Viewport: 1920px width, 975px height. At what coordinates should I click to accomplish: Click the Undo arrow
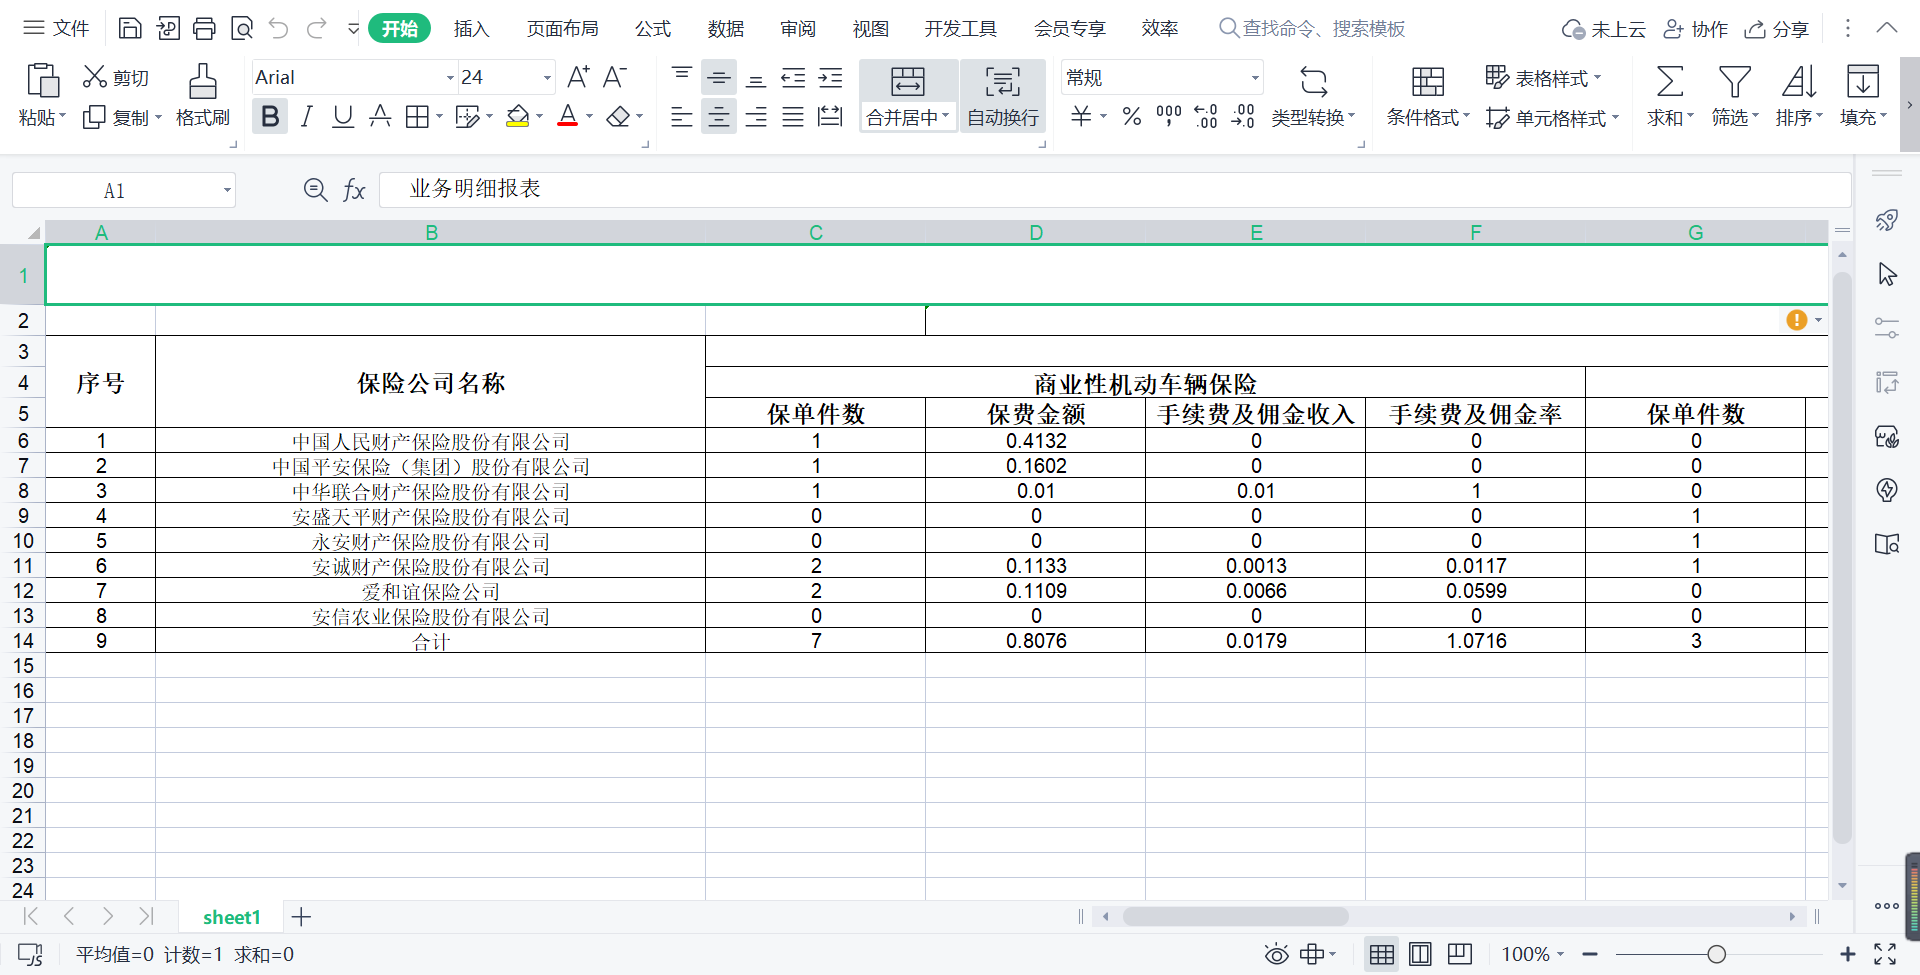[279, 28]
